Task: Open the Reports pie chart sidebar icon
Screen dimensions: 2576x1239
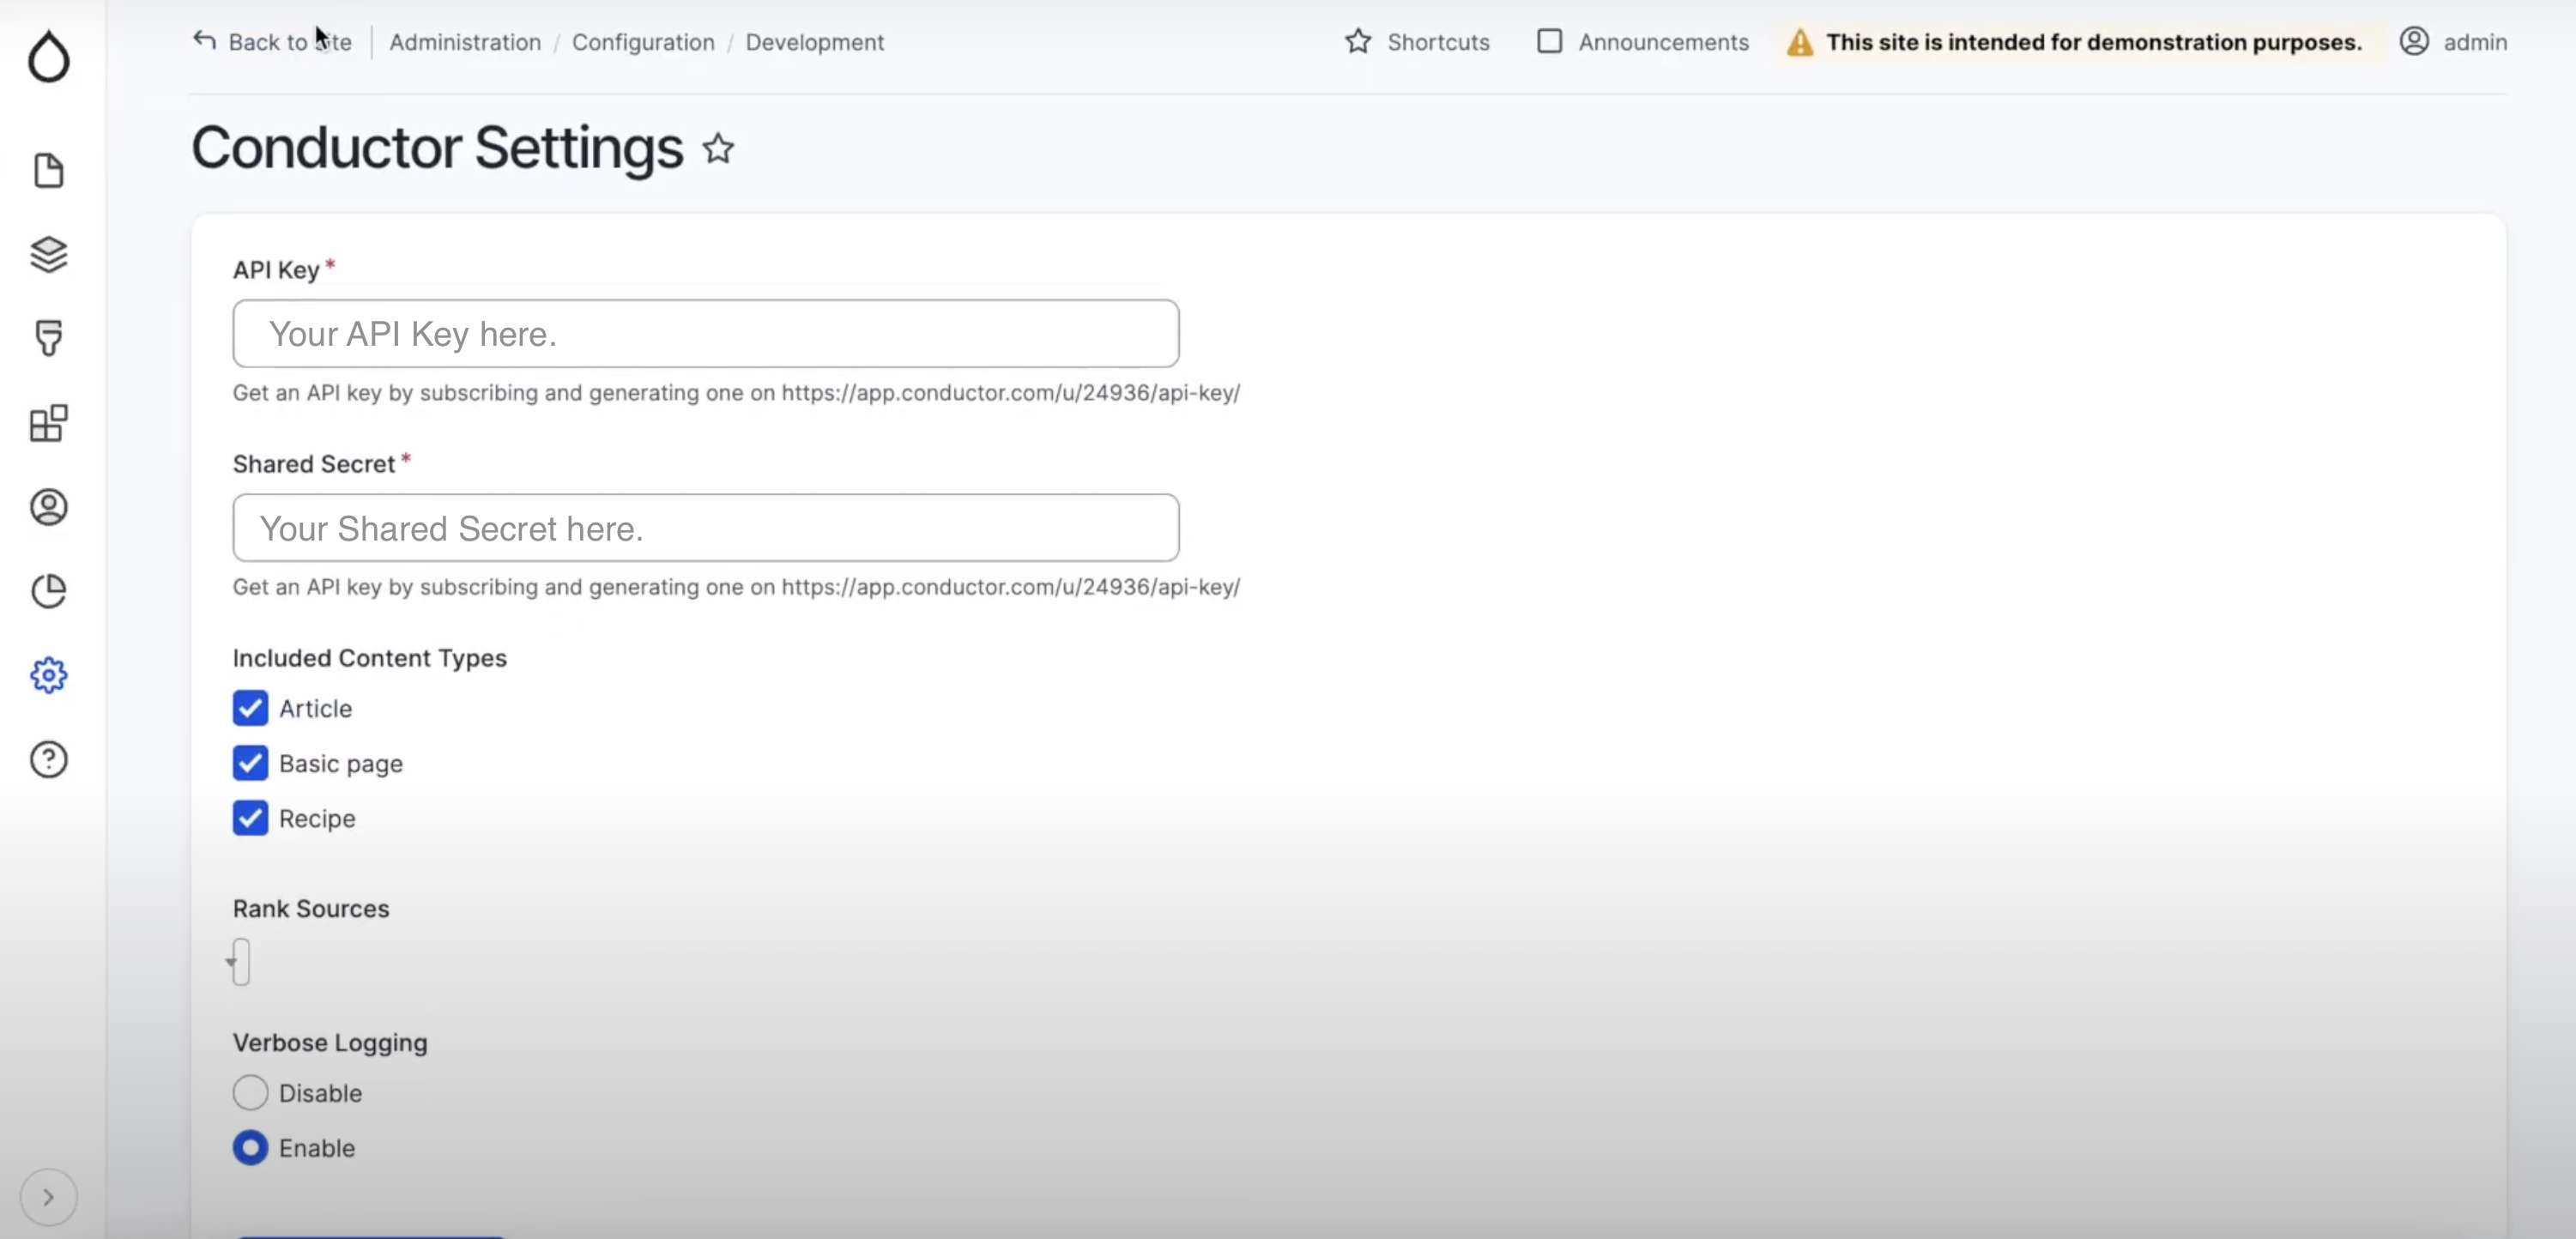Action: pyautogui.click(x=48, y=591)
